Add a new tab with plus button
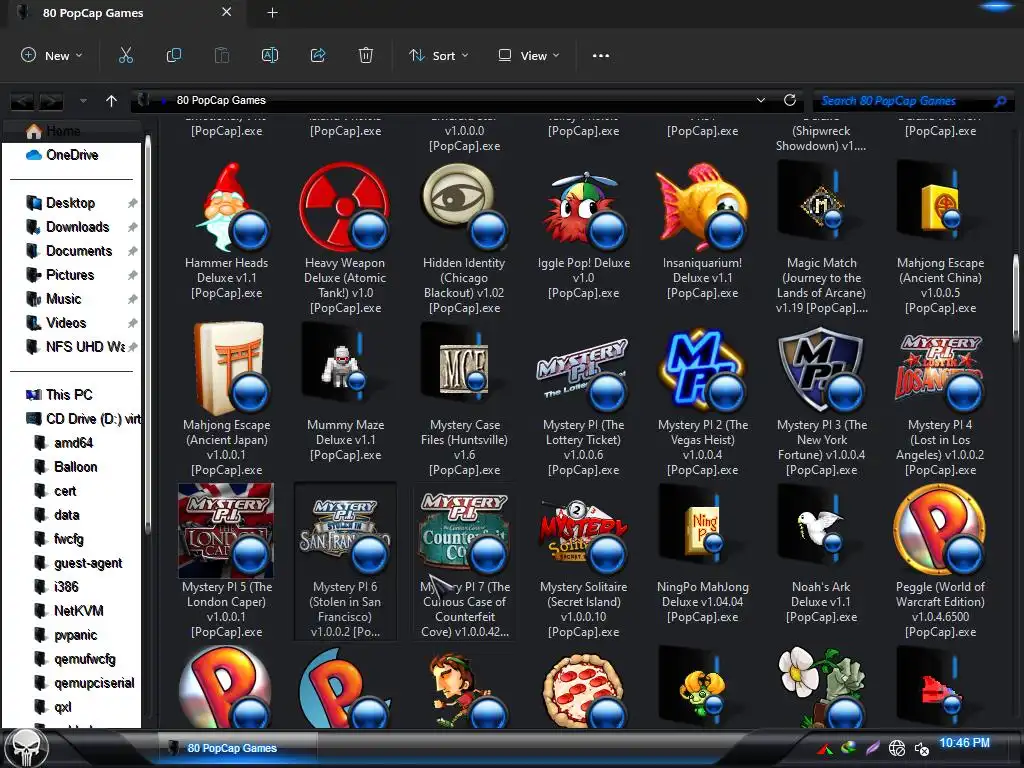1024x768 pixels. 272,12
